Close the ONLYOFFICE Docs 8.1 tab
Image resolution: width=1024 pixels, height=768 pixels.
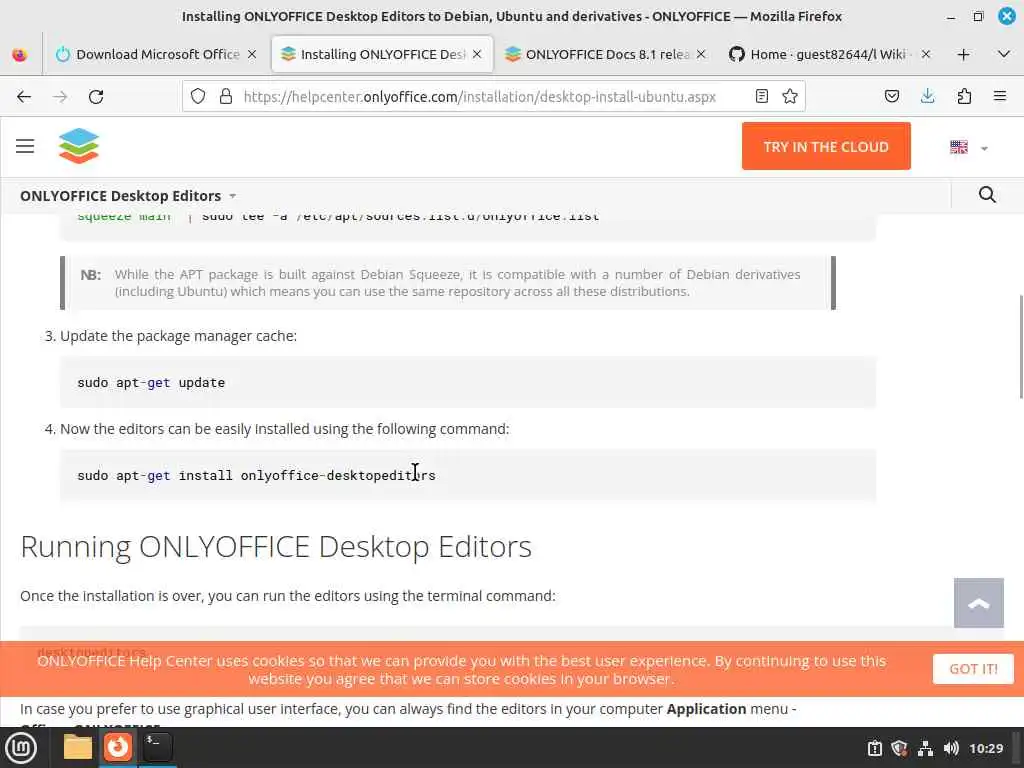point(701,55)
